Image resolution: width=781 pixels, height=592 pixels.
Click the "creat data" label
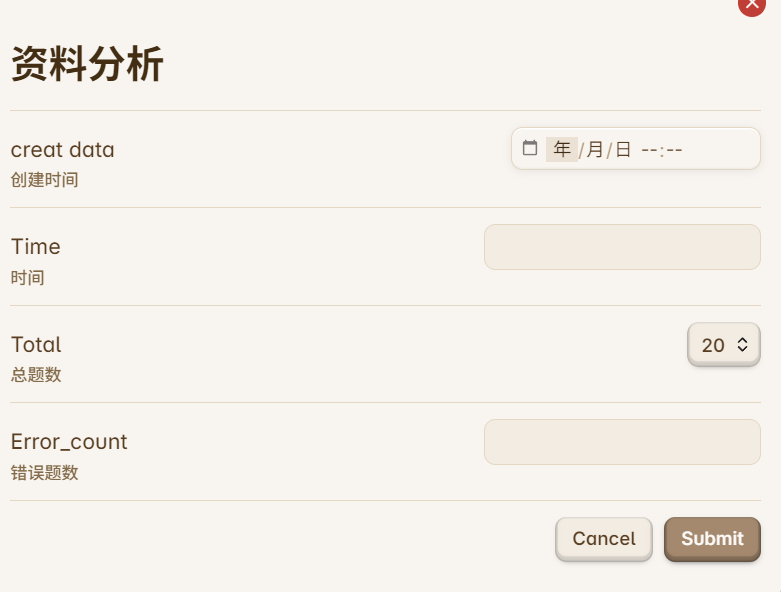[63, 150]
